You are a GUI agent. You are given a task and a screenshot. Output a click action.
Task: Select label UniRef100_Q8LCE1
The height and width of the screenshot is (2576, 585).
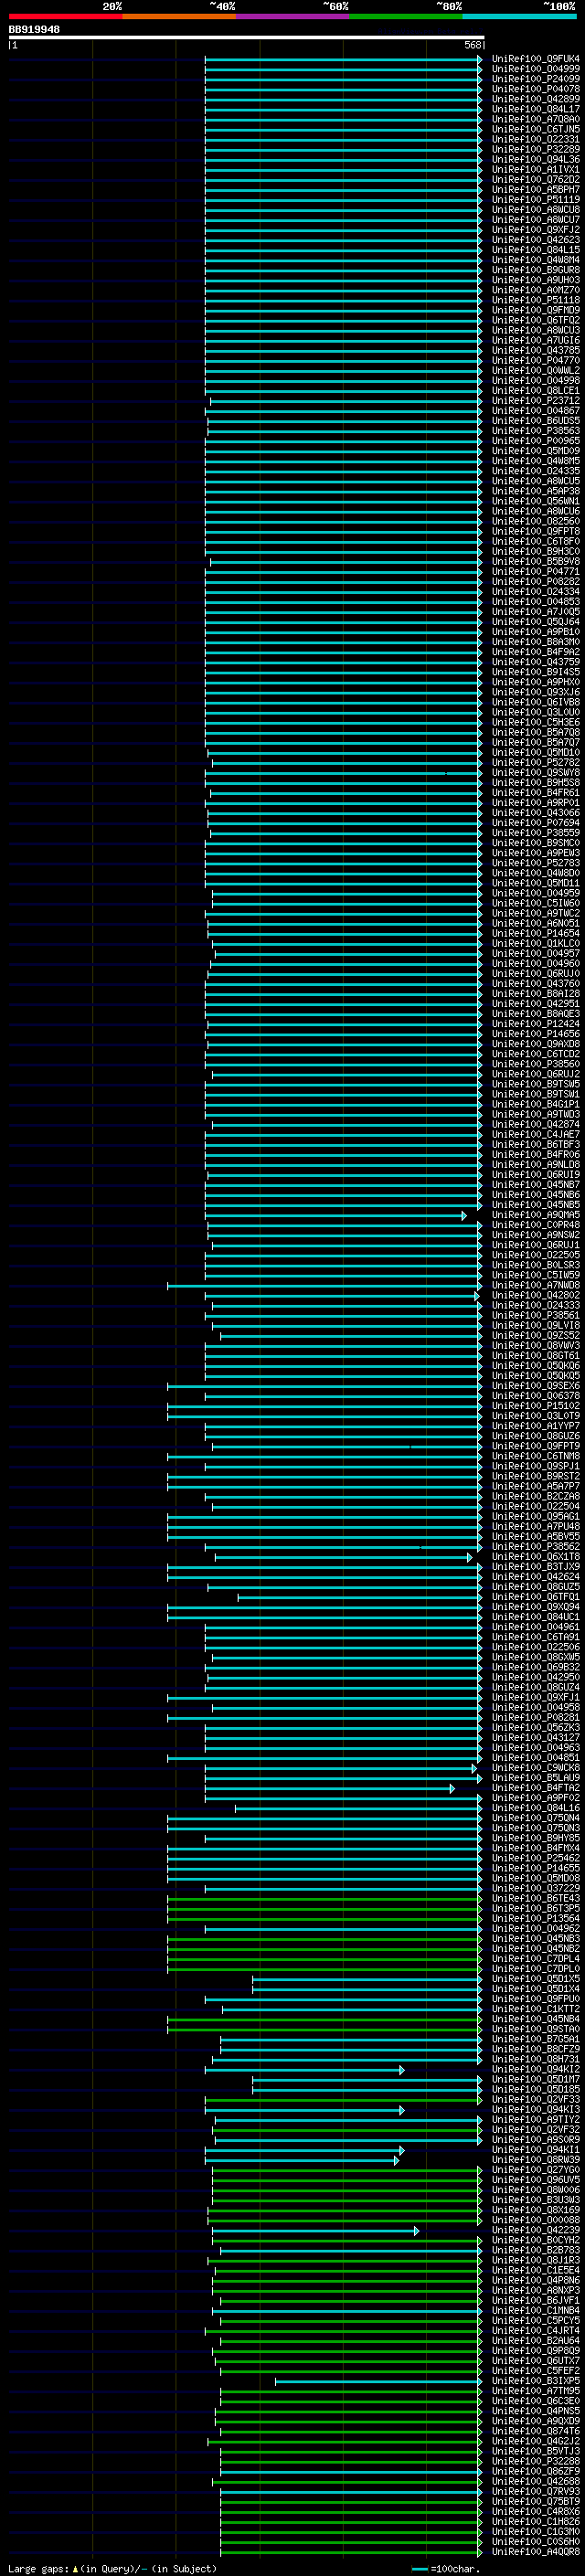tap(536, 390)
